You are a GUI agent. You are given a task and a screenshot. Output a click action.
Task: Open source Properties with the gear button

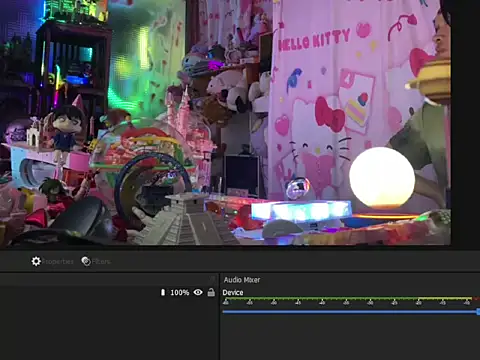[x=52, y=261]
